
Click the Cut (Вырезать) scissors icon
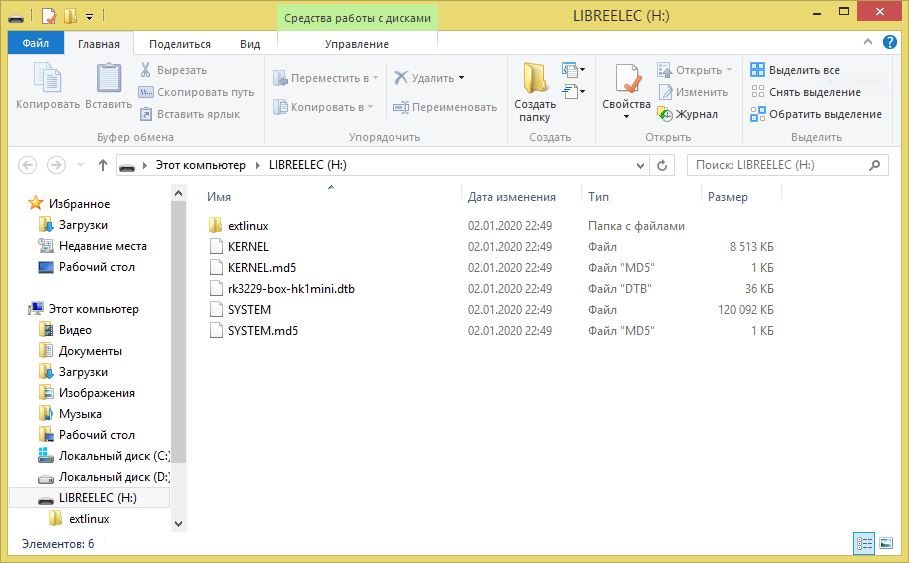(x=146, y=70)
